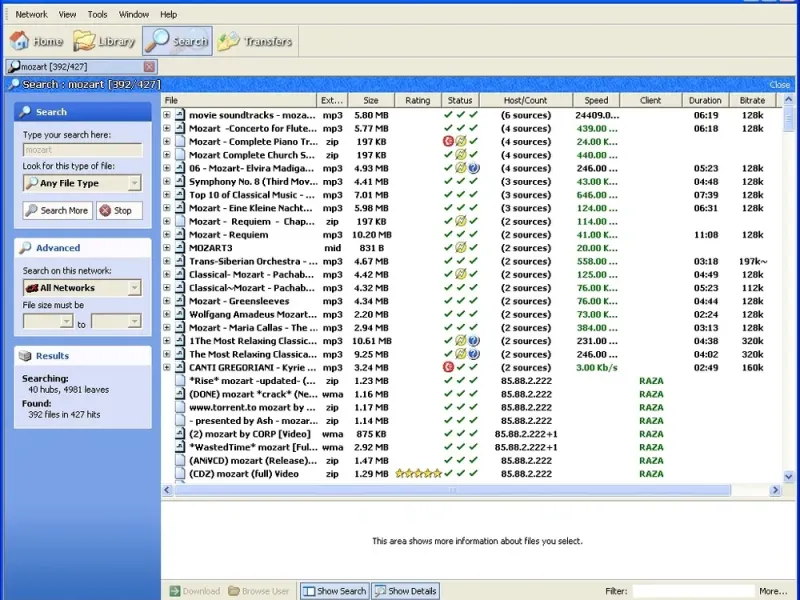Expand the Mozart - Requiem result sources
Viewport: 800px width, 600px height.
(x=167, y=235)
